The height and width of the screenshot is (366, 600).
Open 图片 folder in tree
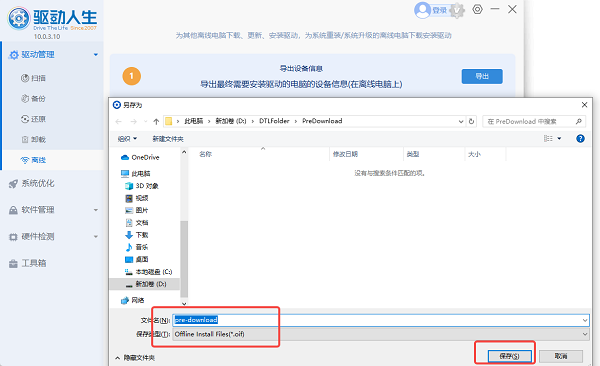pos(137,211)
